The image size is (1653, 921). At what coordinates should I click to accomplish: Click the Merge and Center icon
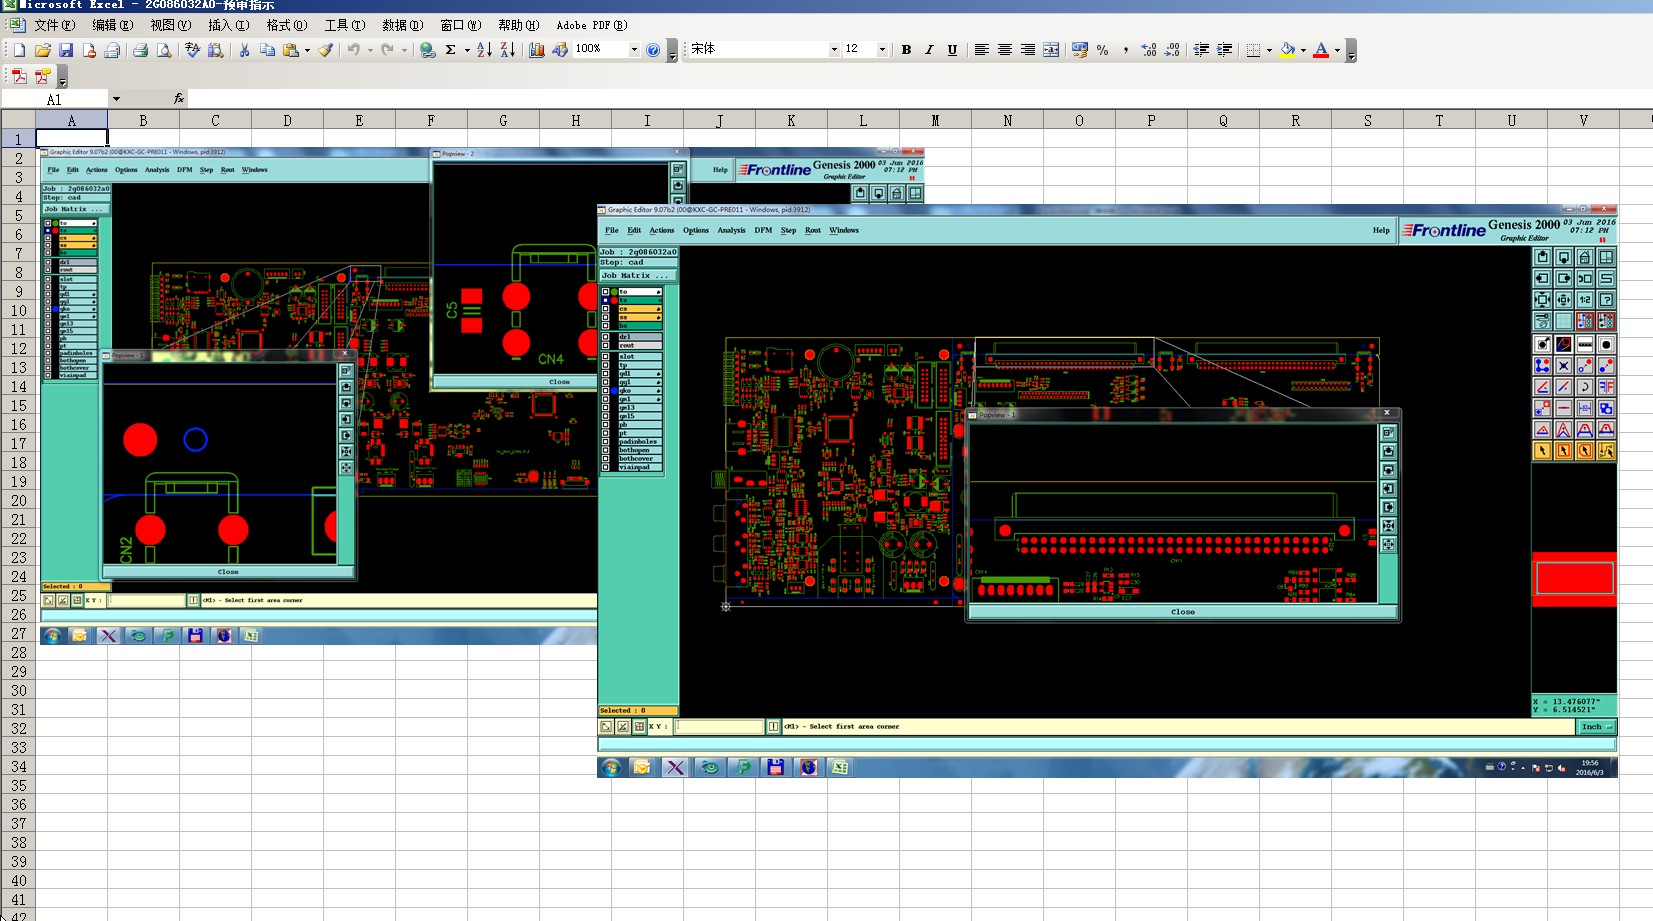pyautogui.click(x=1051, y=50)
